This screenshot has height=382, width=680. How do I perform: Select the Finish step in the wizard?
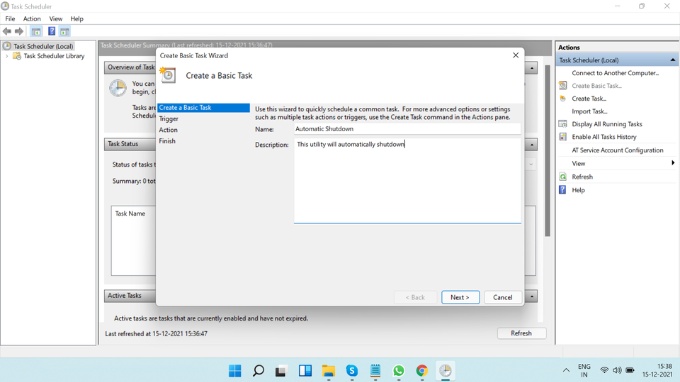tap(167, 141)
